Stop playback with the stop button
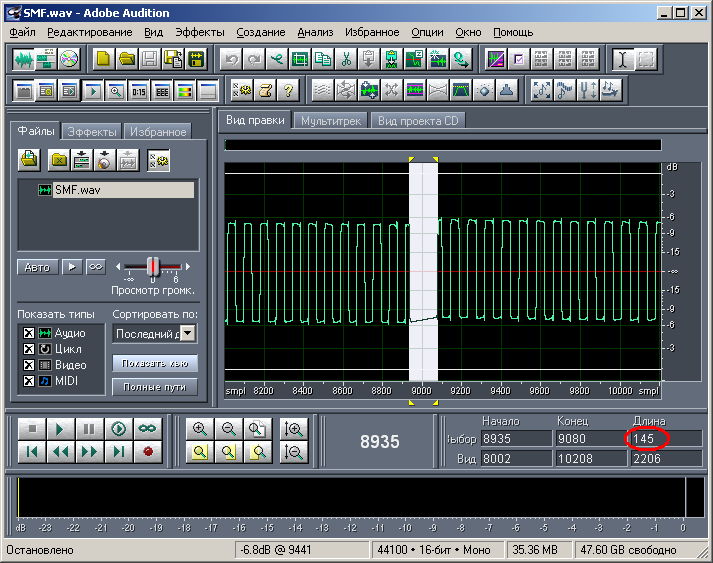Viewport: 713px width, 563px height. (32, 429)
